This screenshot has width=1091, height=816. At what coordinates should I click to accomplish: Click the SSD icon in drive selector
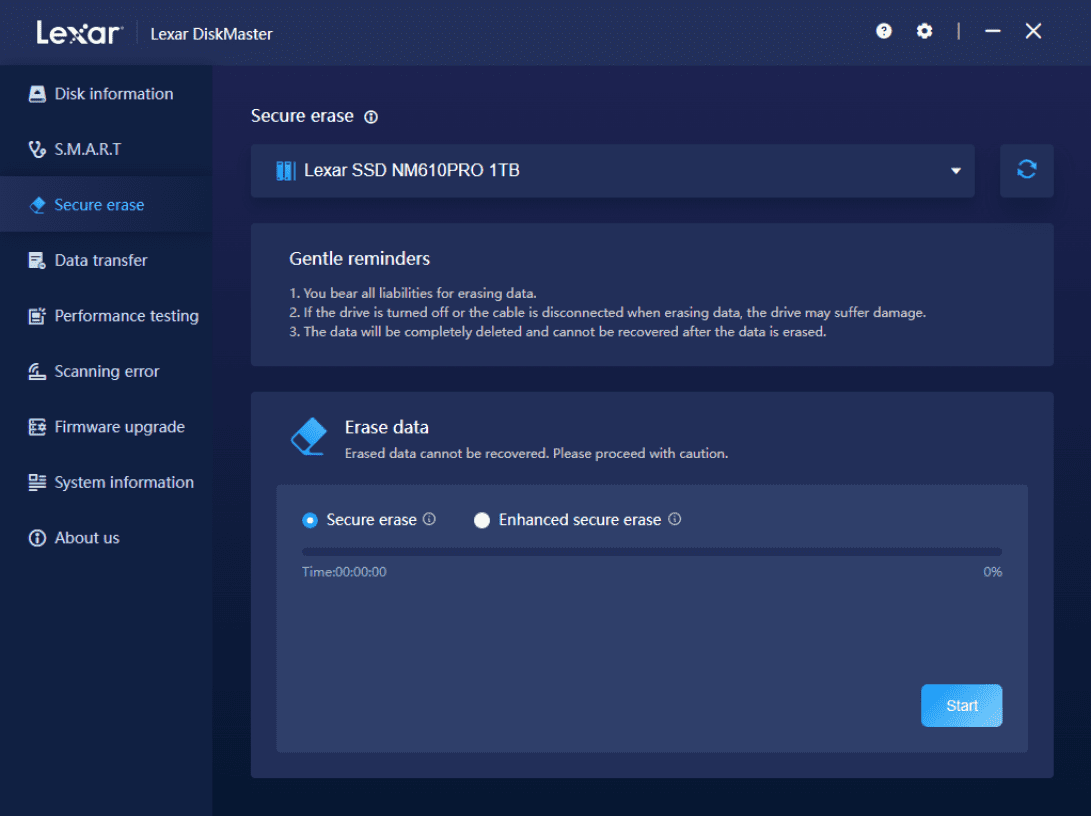(285, 170)
